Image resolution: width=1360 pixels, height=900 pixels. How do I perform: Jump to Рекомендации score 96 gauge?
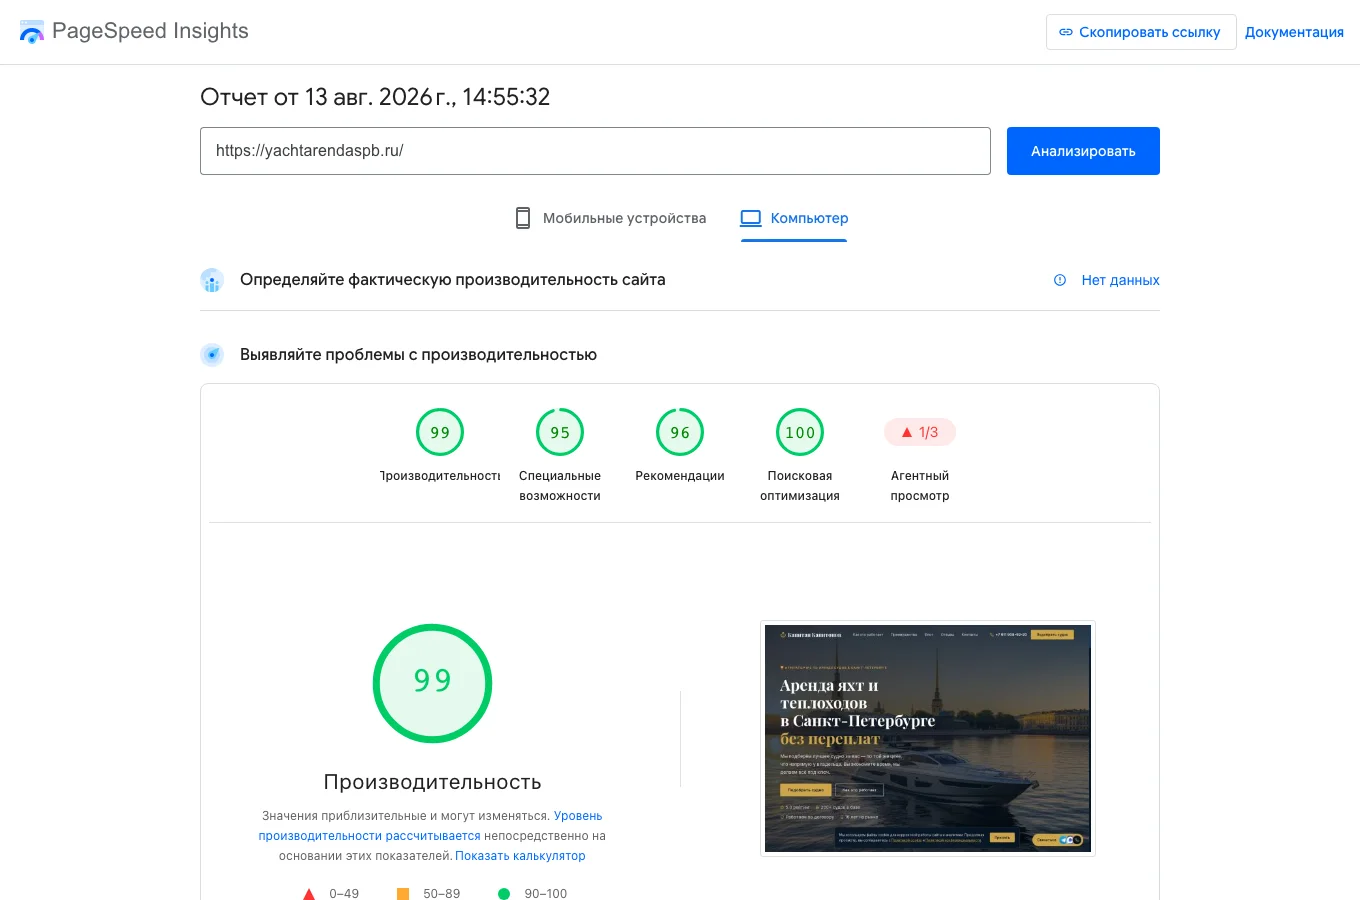tap(680, 432)
